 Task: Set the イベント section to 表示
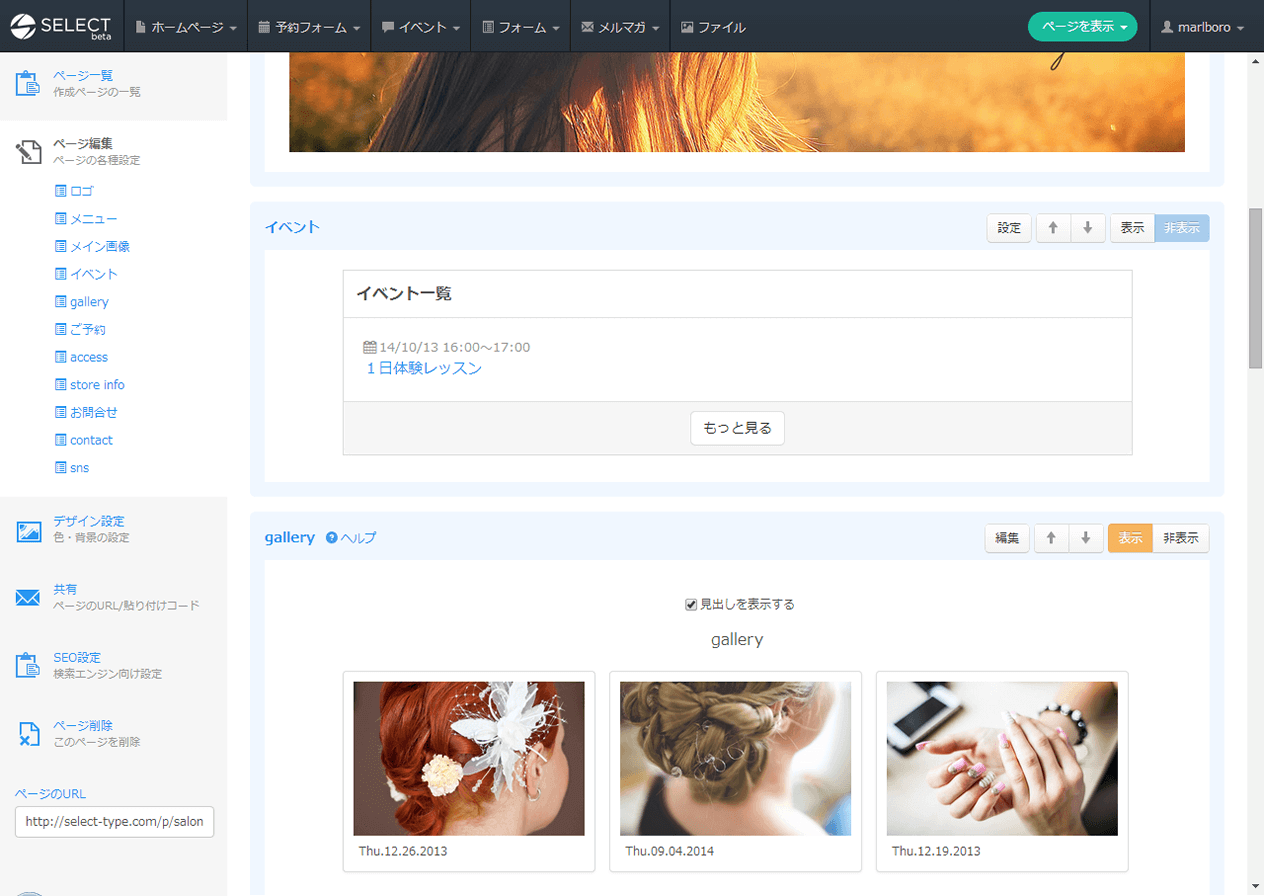point(1132,228)
